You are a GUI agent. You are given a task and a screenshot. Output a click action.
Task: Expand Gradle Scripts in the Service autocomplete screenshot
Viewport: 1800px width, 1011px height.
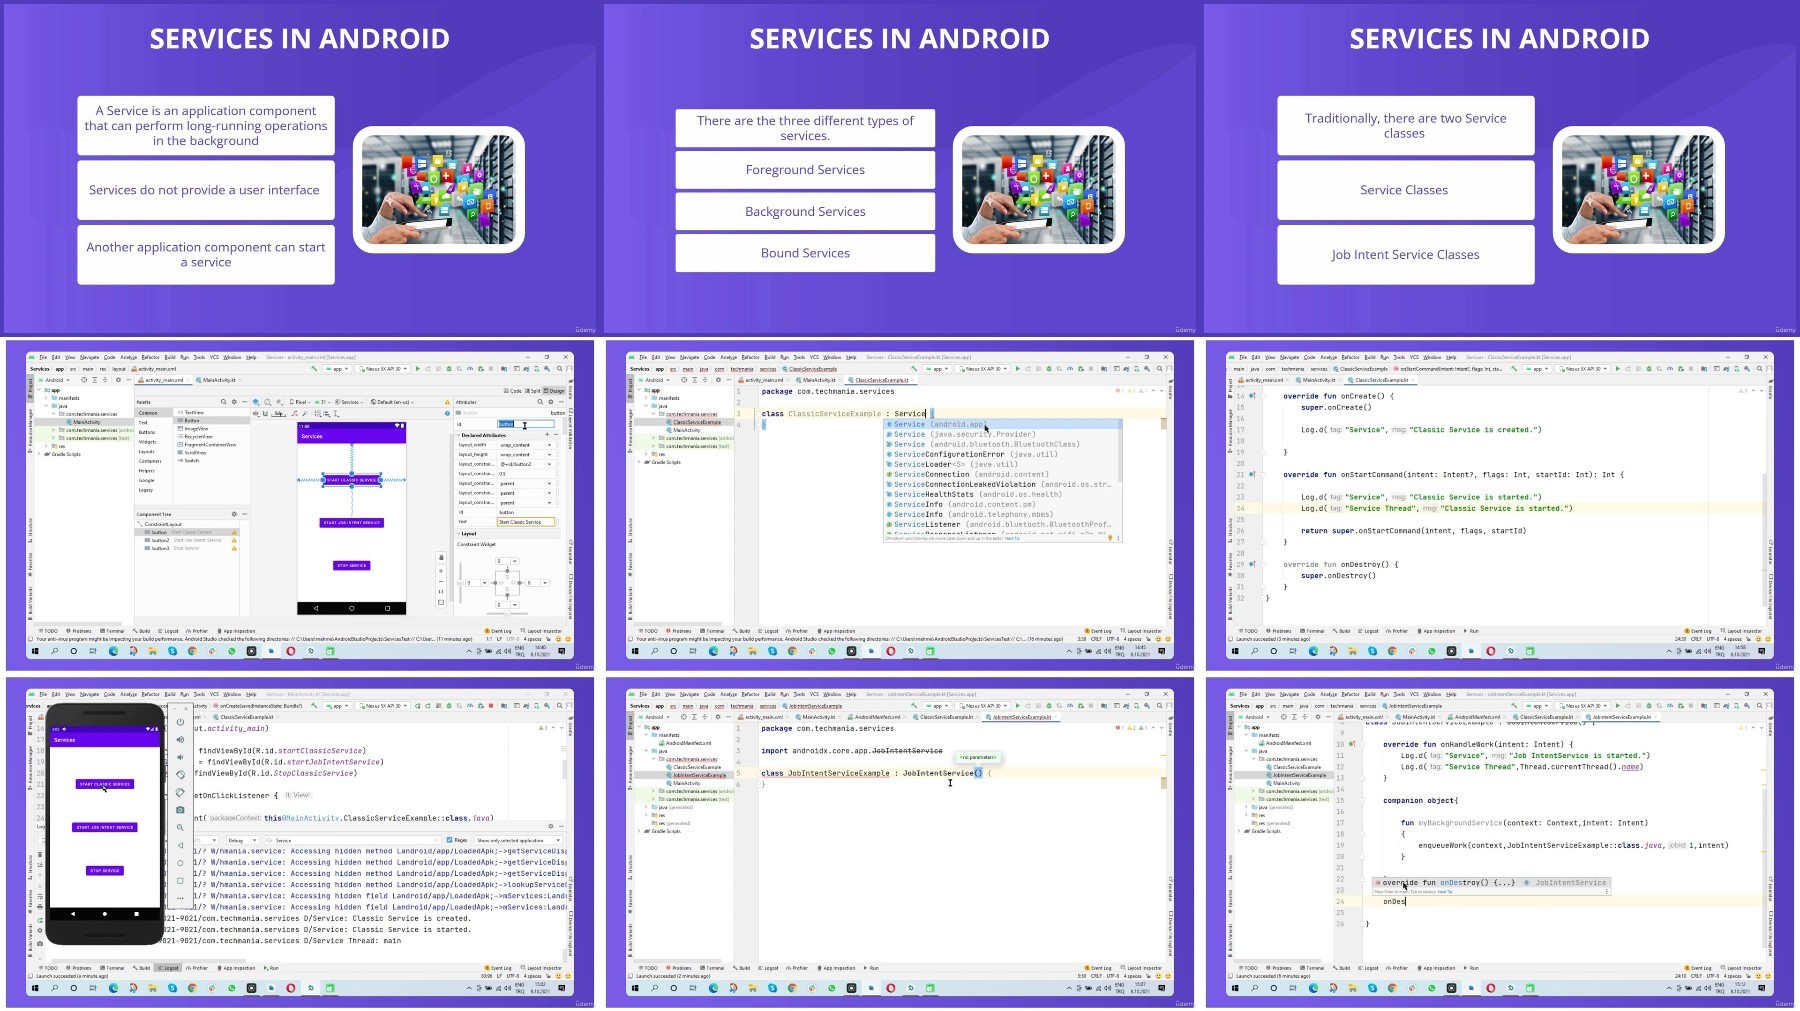click(x=640, y=462)
